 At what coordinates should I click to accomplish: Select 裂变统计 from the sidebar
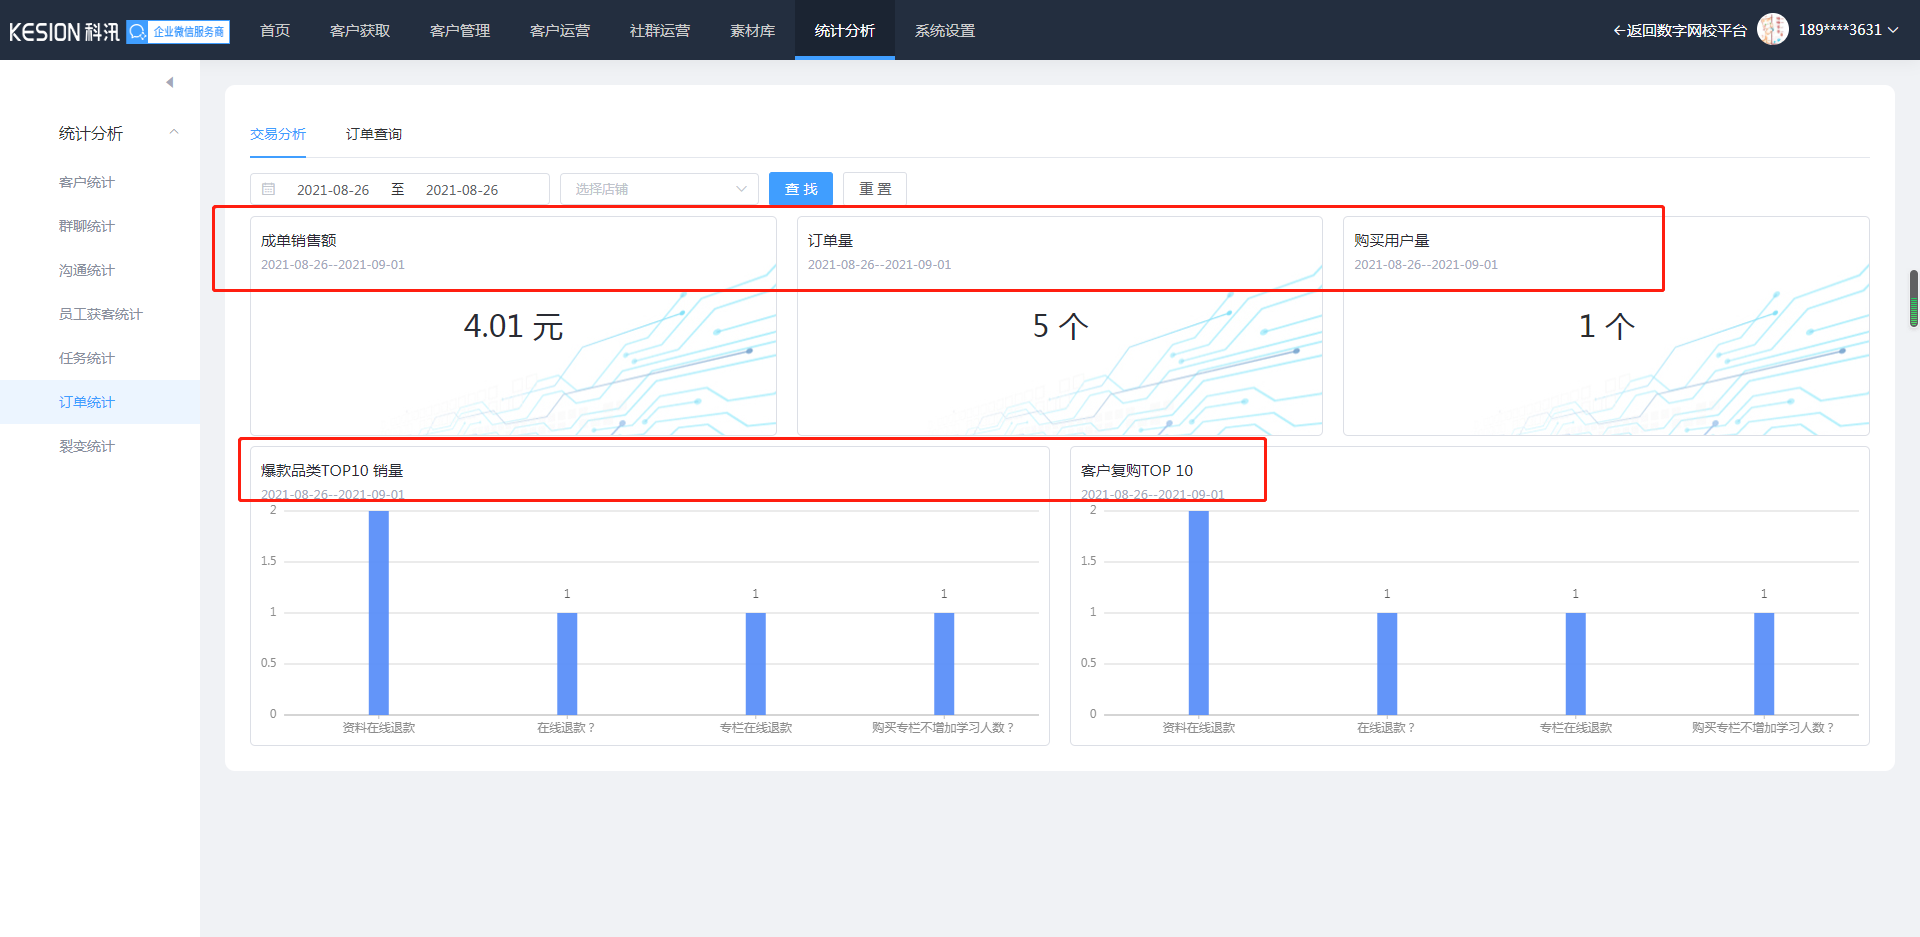[87, 446]
